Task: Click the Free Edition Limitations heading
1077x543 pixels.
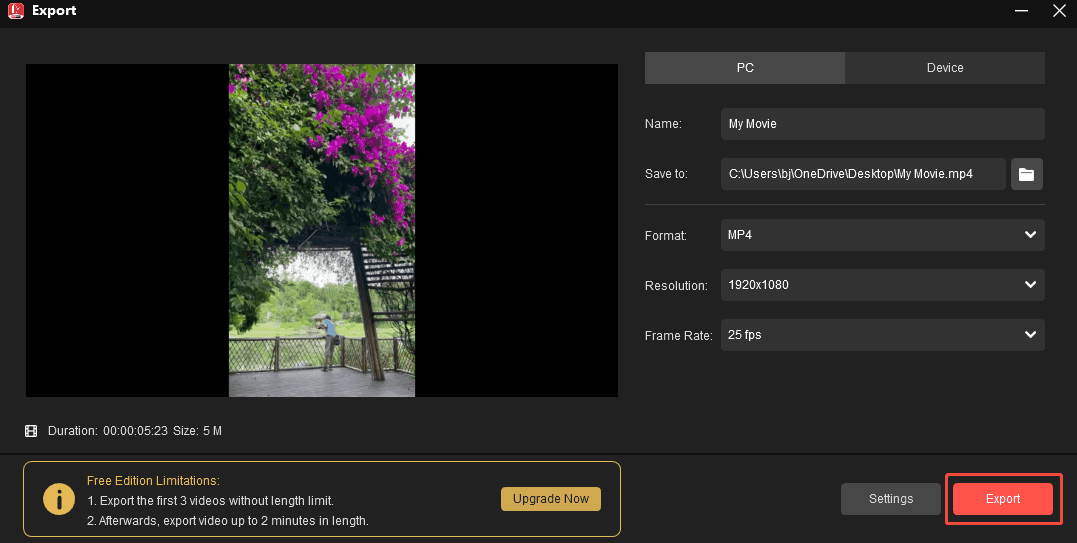Action: pyautogui.click(x=153, y=481)
